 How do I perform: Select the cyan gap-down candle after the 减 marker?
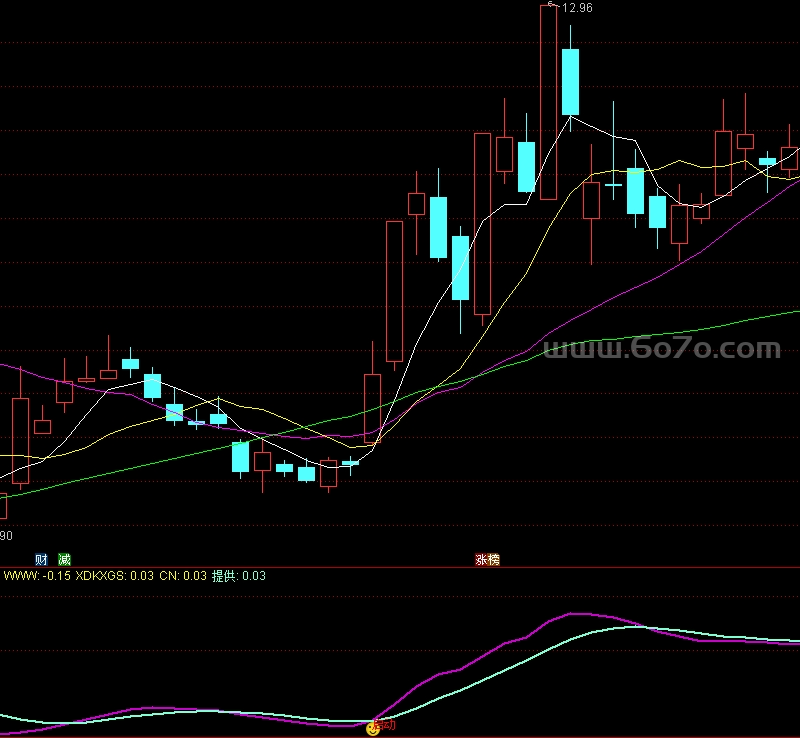[240, 457]
